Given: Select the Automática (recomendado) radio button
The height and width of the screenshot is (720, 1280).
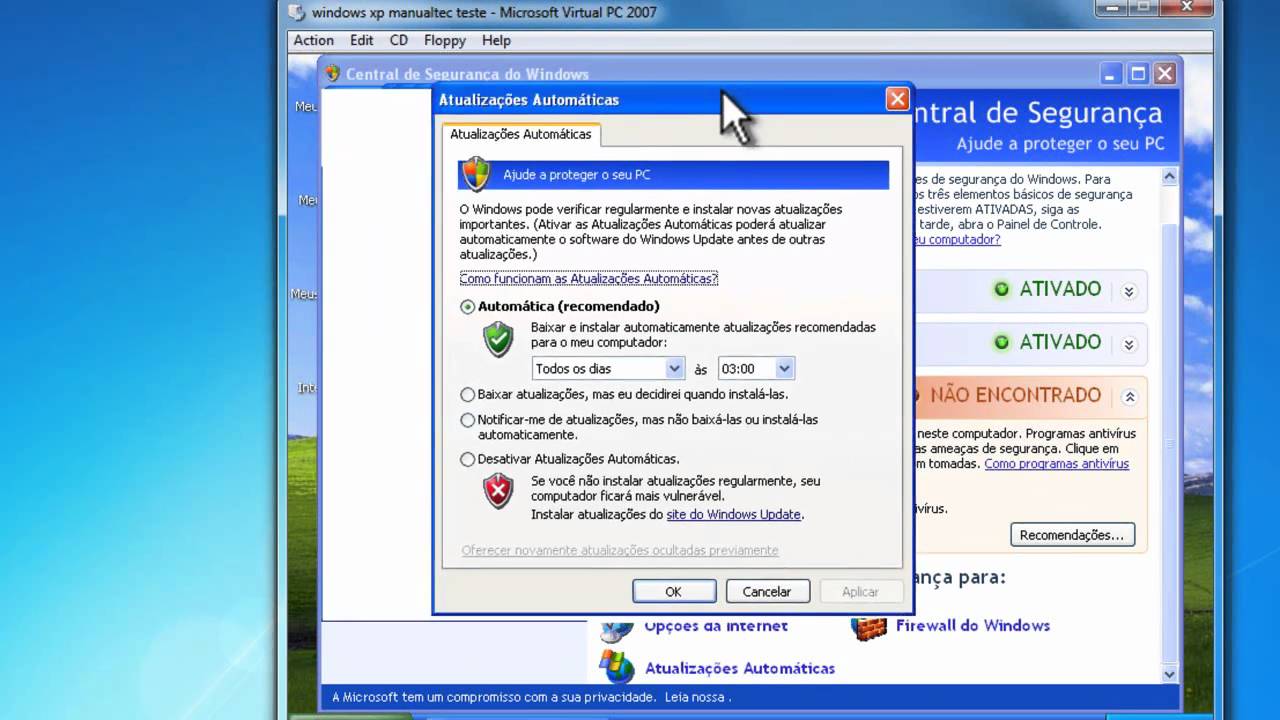Looking at the screenshot, I should click(467, 307).
